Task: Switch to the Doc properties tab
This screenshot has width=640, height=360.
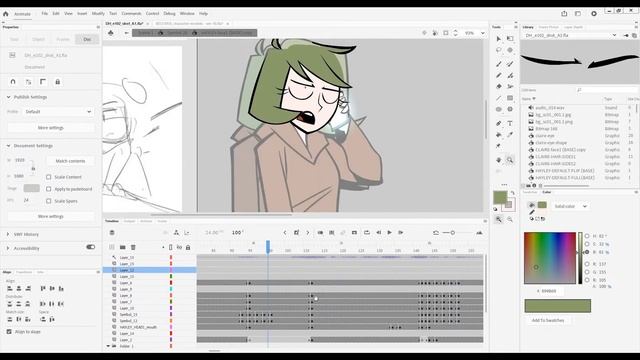Action: click(x=87, y=40)
